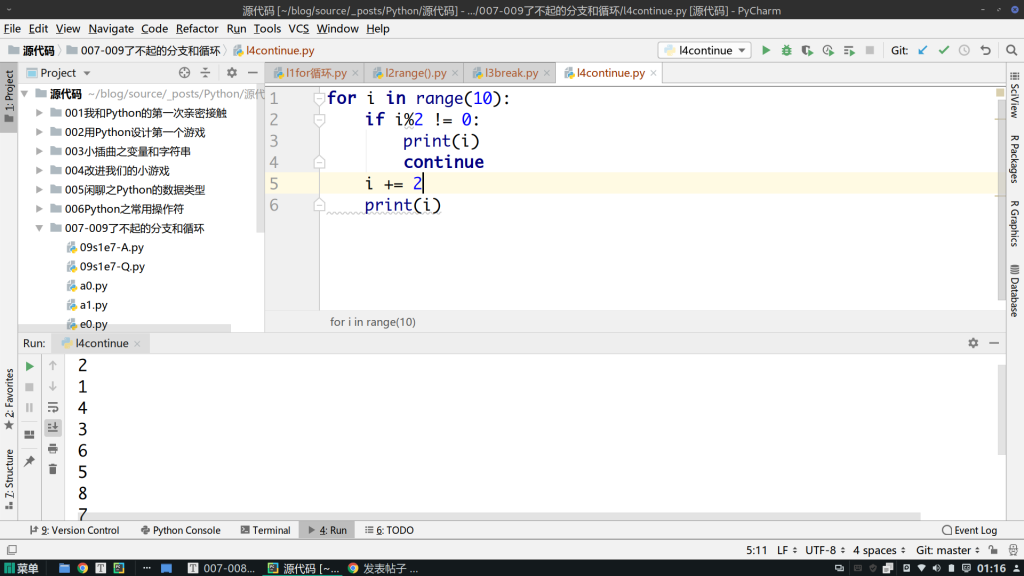Toggle soft-wrap in Run output
This screenshot has width=1024, height=576.
[x=53, y=408]
